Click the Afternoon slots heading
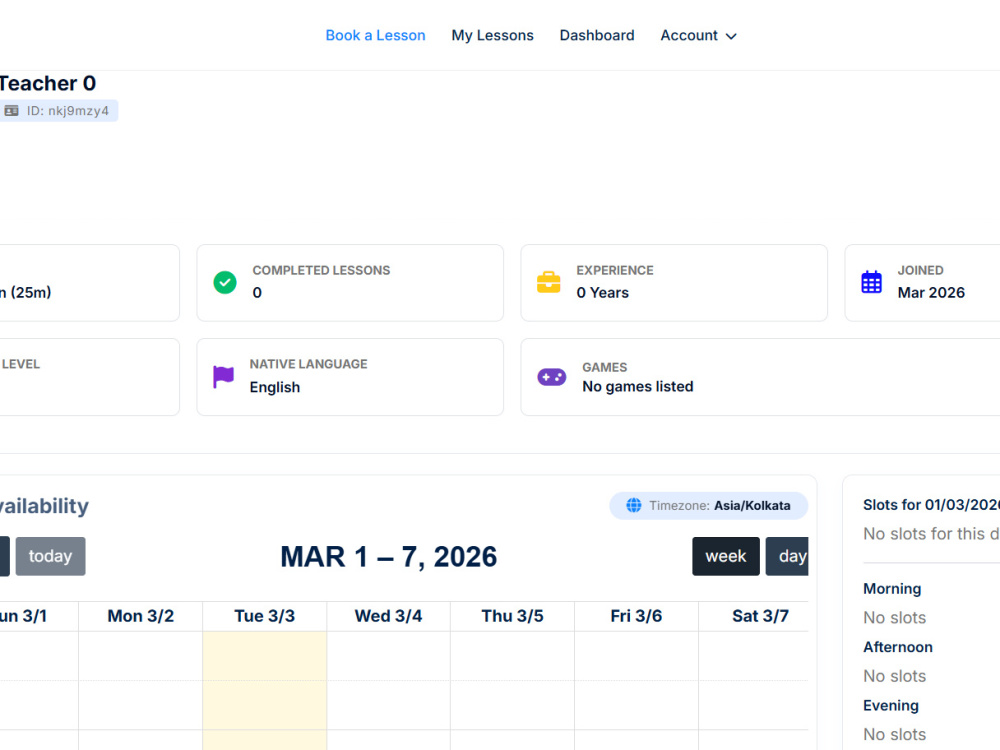 (897, 647)
